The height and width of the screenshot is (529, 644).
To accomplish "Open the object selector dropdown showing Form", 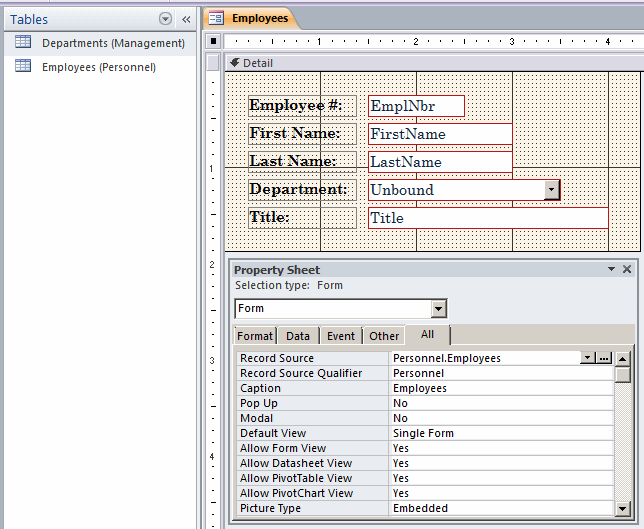I will pyautogui.click(x=438, y=308).
